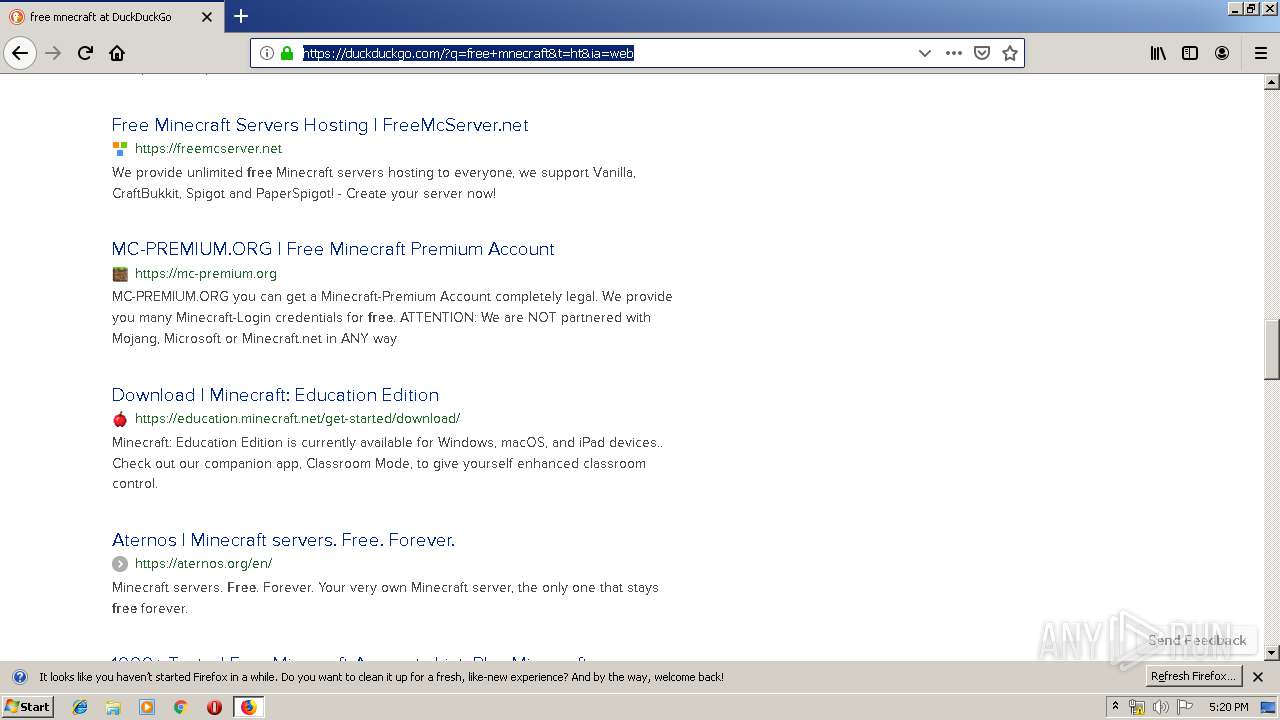This screenshot has height=720, width=1280.
Task: Open the Library bookmarks and history panel
Action: point(1158,53)
